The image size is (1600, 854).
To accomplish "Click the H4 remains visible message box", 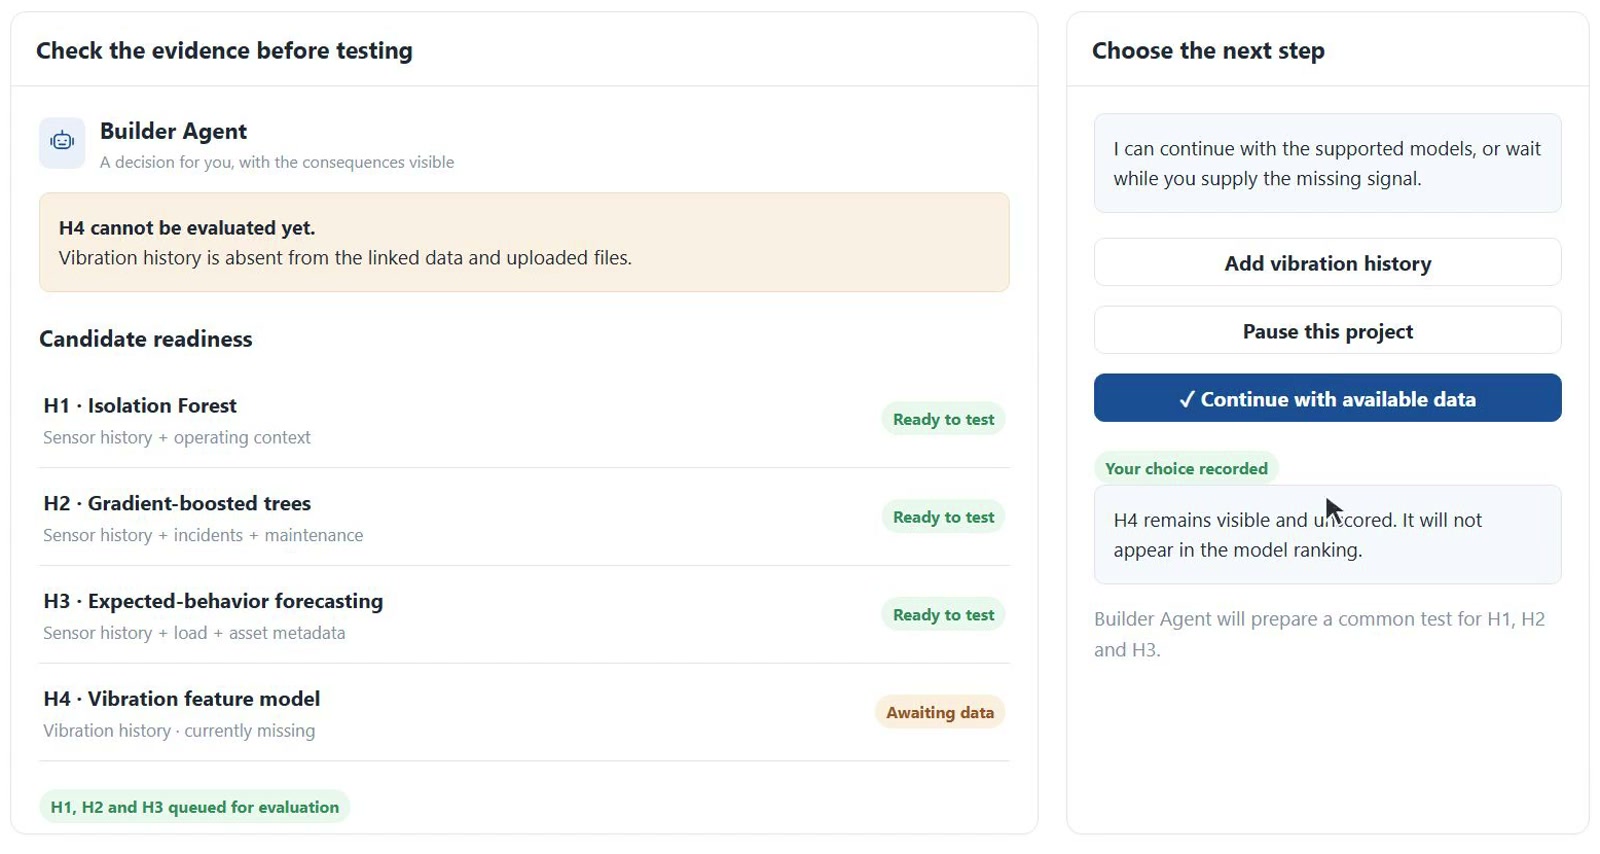I will coord(1327,535).
